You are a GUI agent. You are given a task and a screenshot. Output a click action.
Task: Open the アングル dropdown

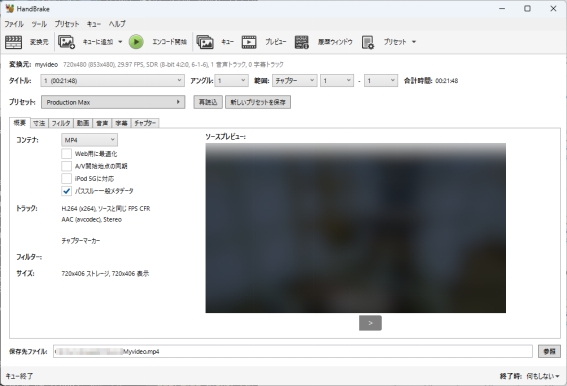coord(231,81)
